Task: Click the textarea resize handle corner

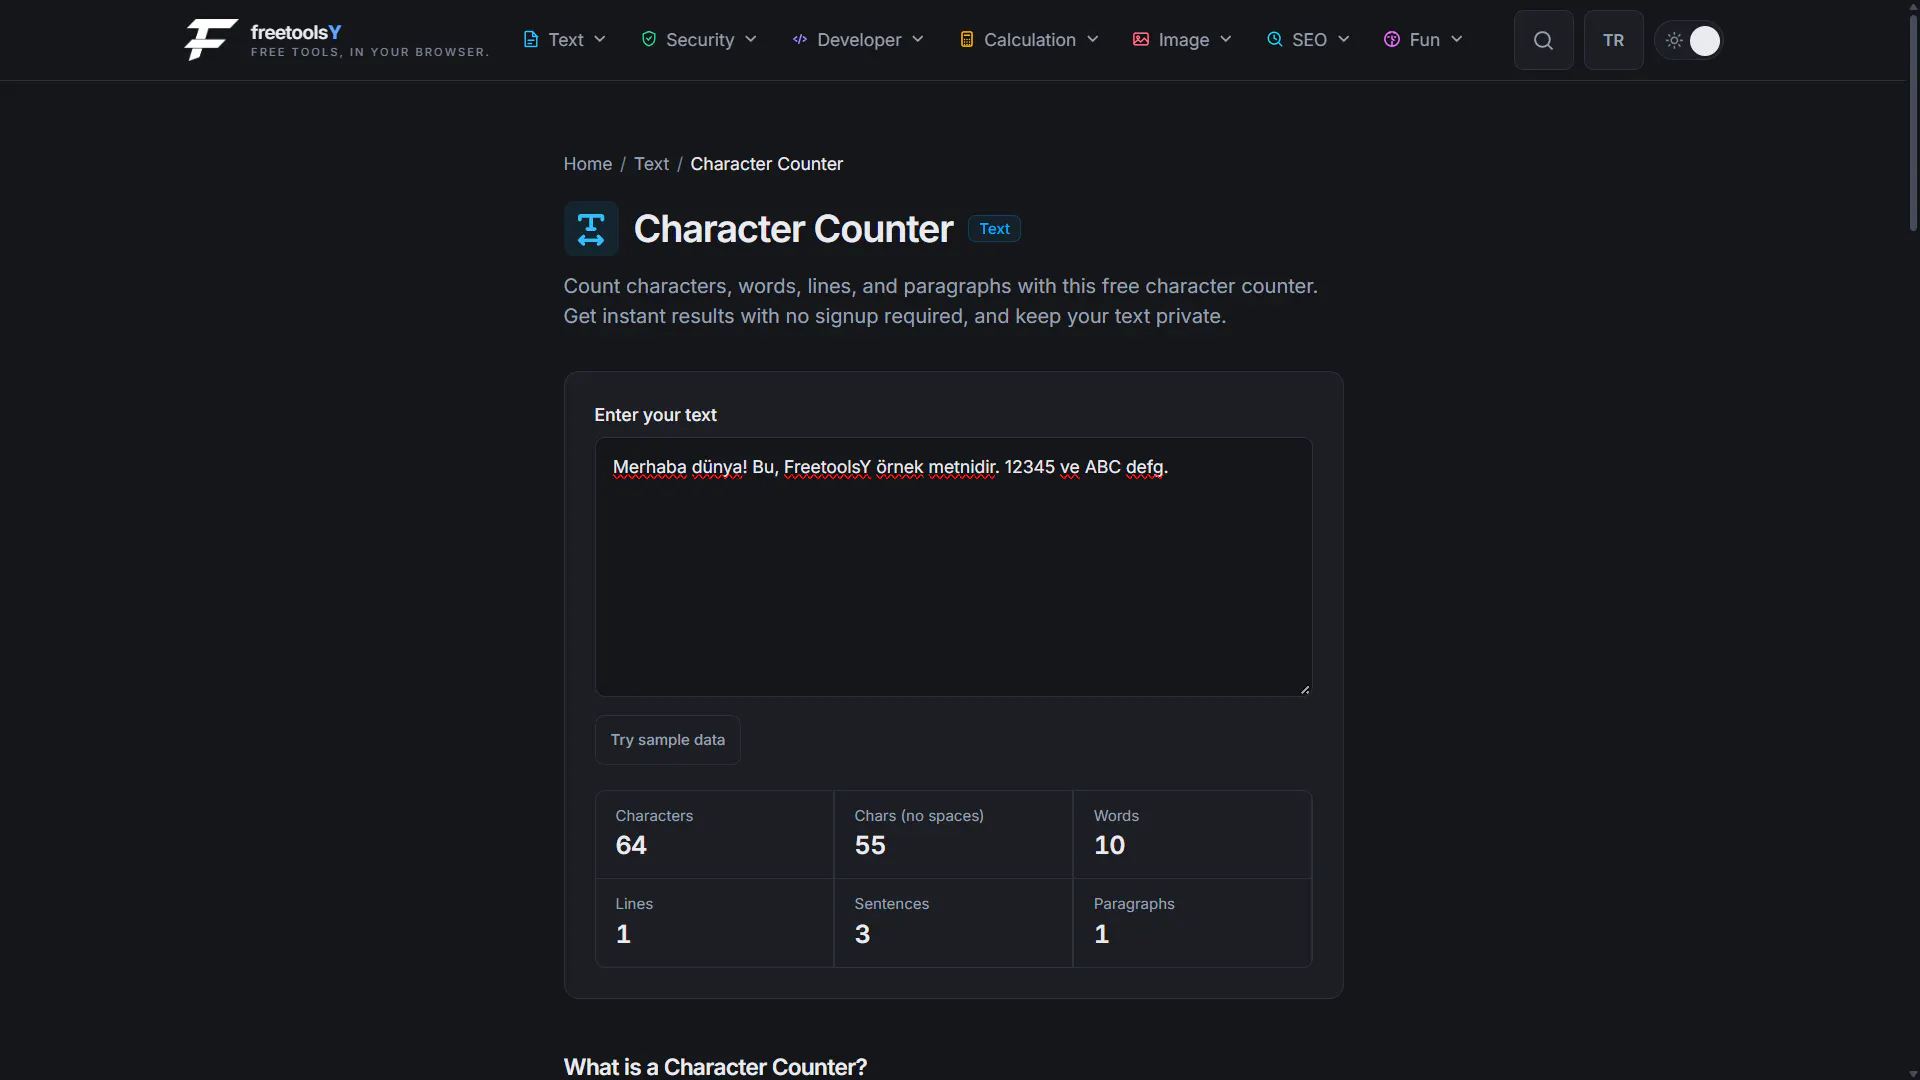Action: pos(1305,689)
